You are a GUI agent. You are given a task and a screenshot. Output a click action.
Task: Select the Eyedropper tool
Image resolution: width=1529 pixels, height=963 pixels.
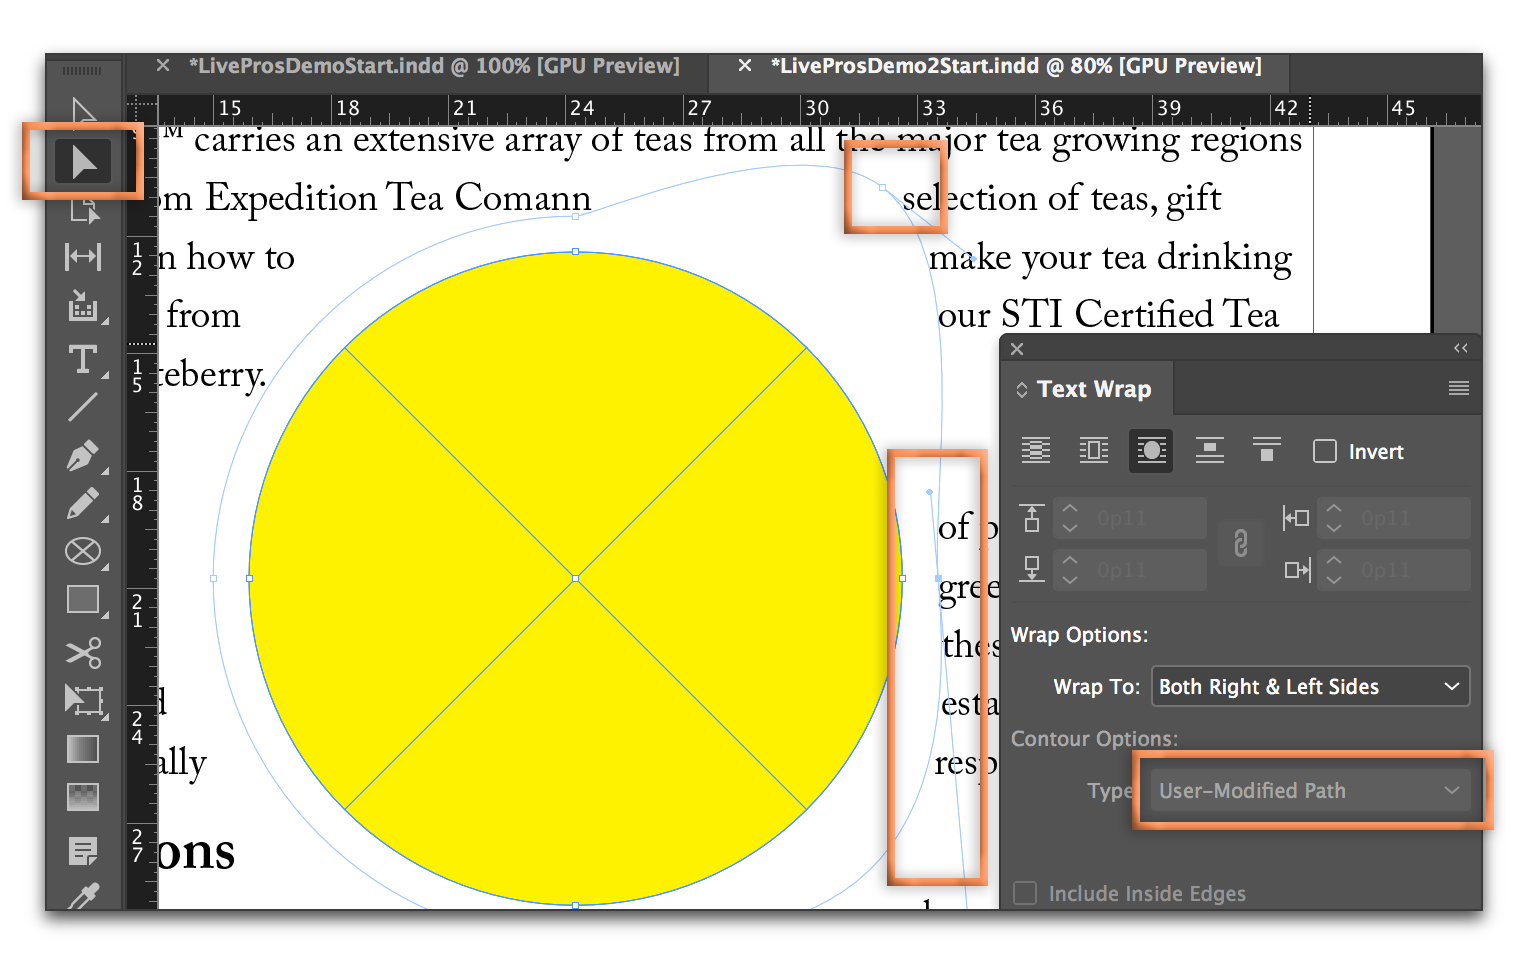[x=83, y=897]
